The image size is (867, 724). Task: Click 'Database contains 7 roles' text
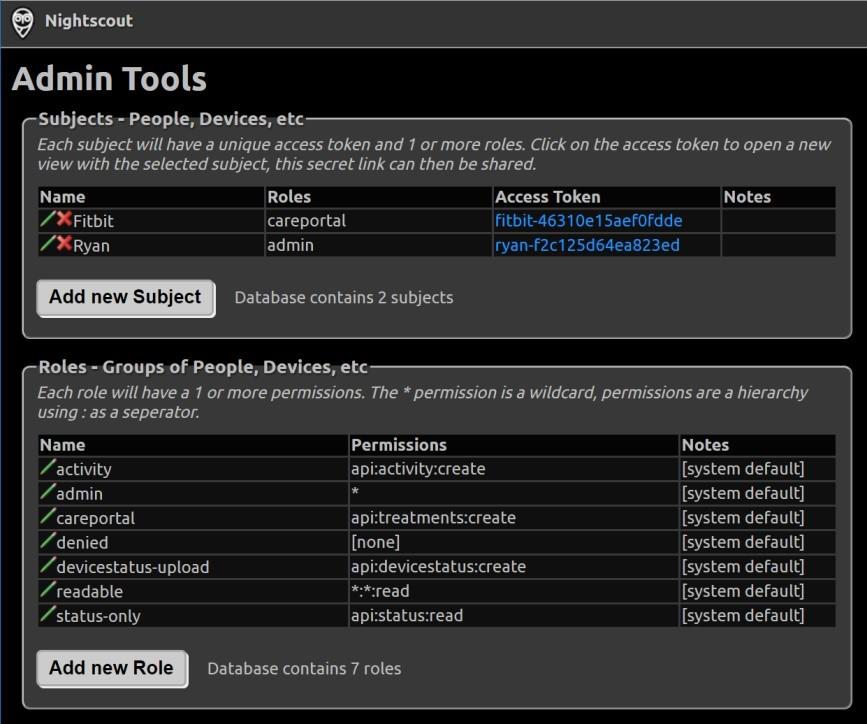point(304,669)
